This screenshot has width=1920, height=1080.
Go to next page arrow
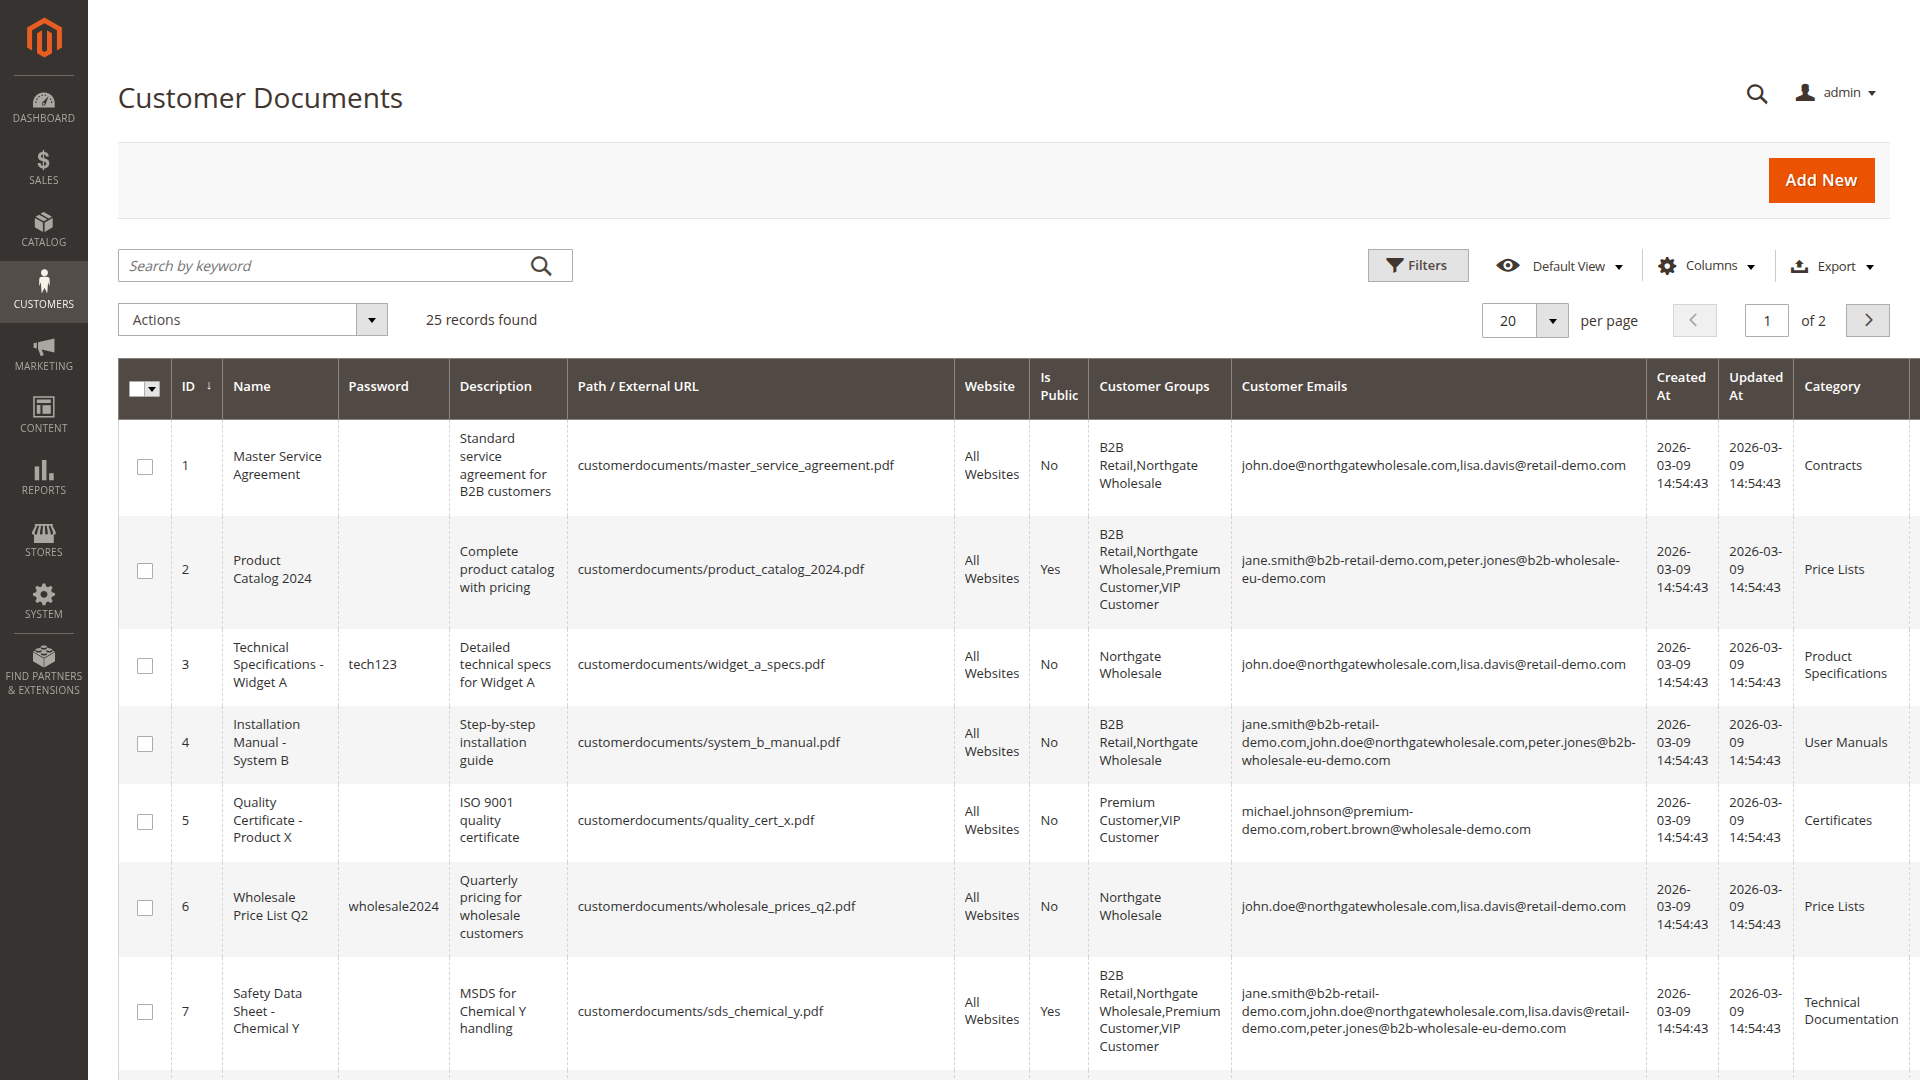(1868, 320)
